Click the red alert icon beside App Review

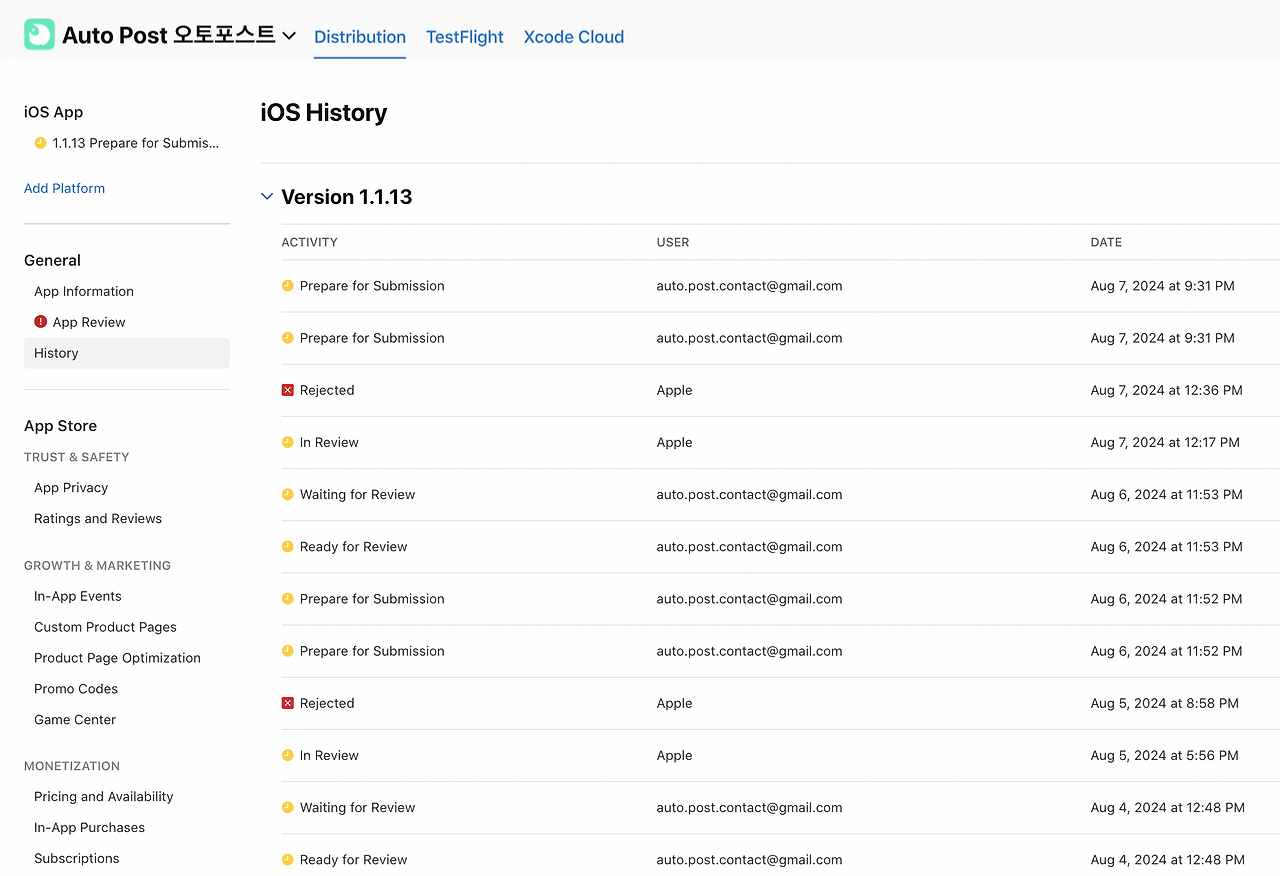[40, 322]
